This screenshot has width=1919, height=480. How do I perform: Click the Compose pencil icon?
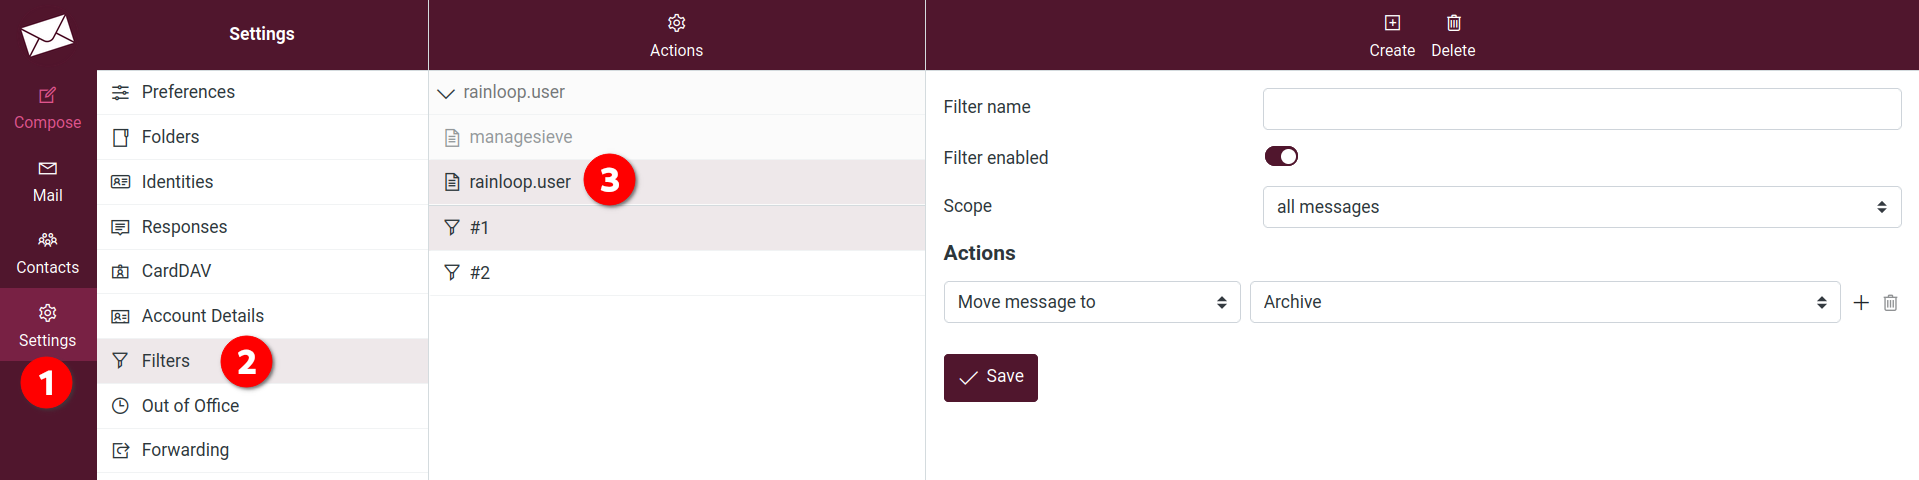click(47, 95)
